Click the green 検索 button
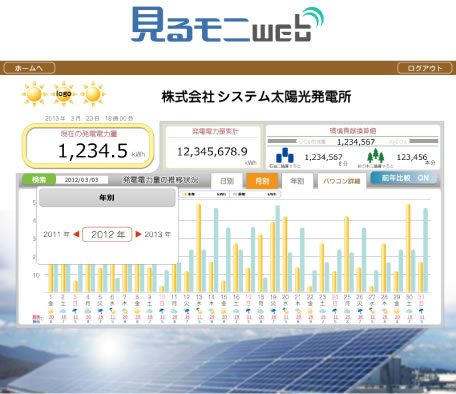This screenshot has height=394, width=456. tap(39, 180)
